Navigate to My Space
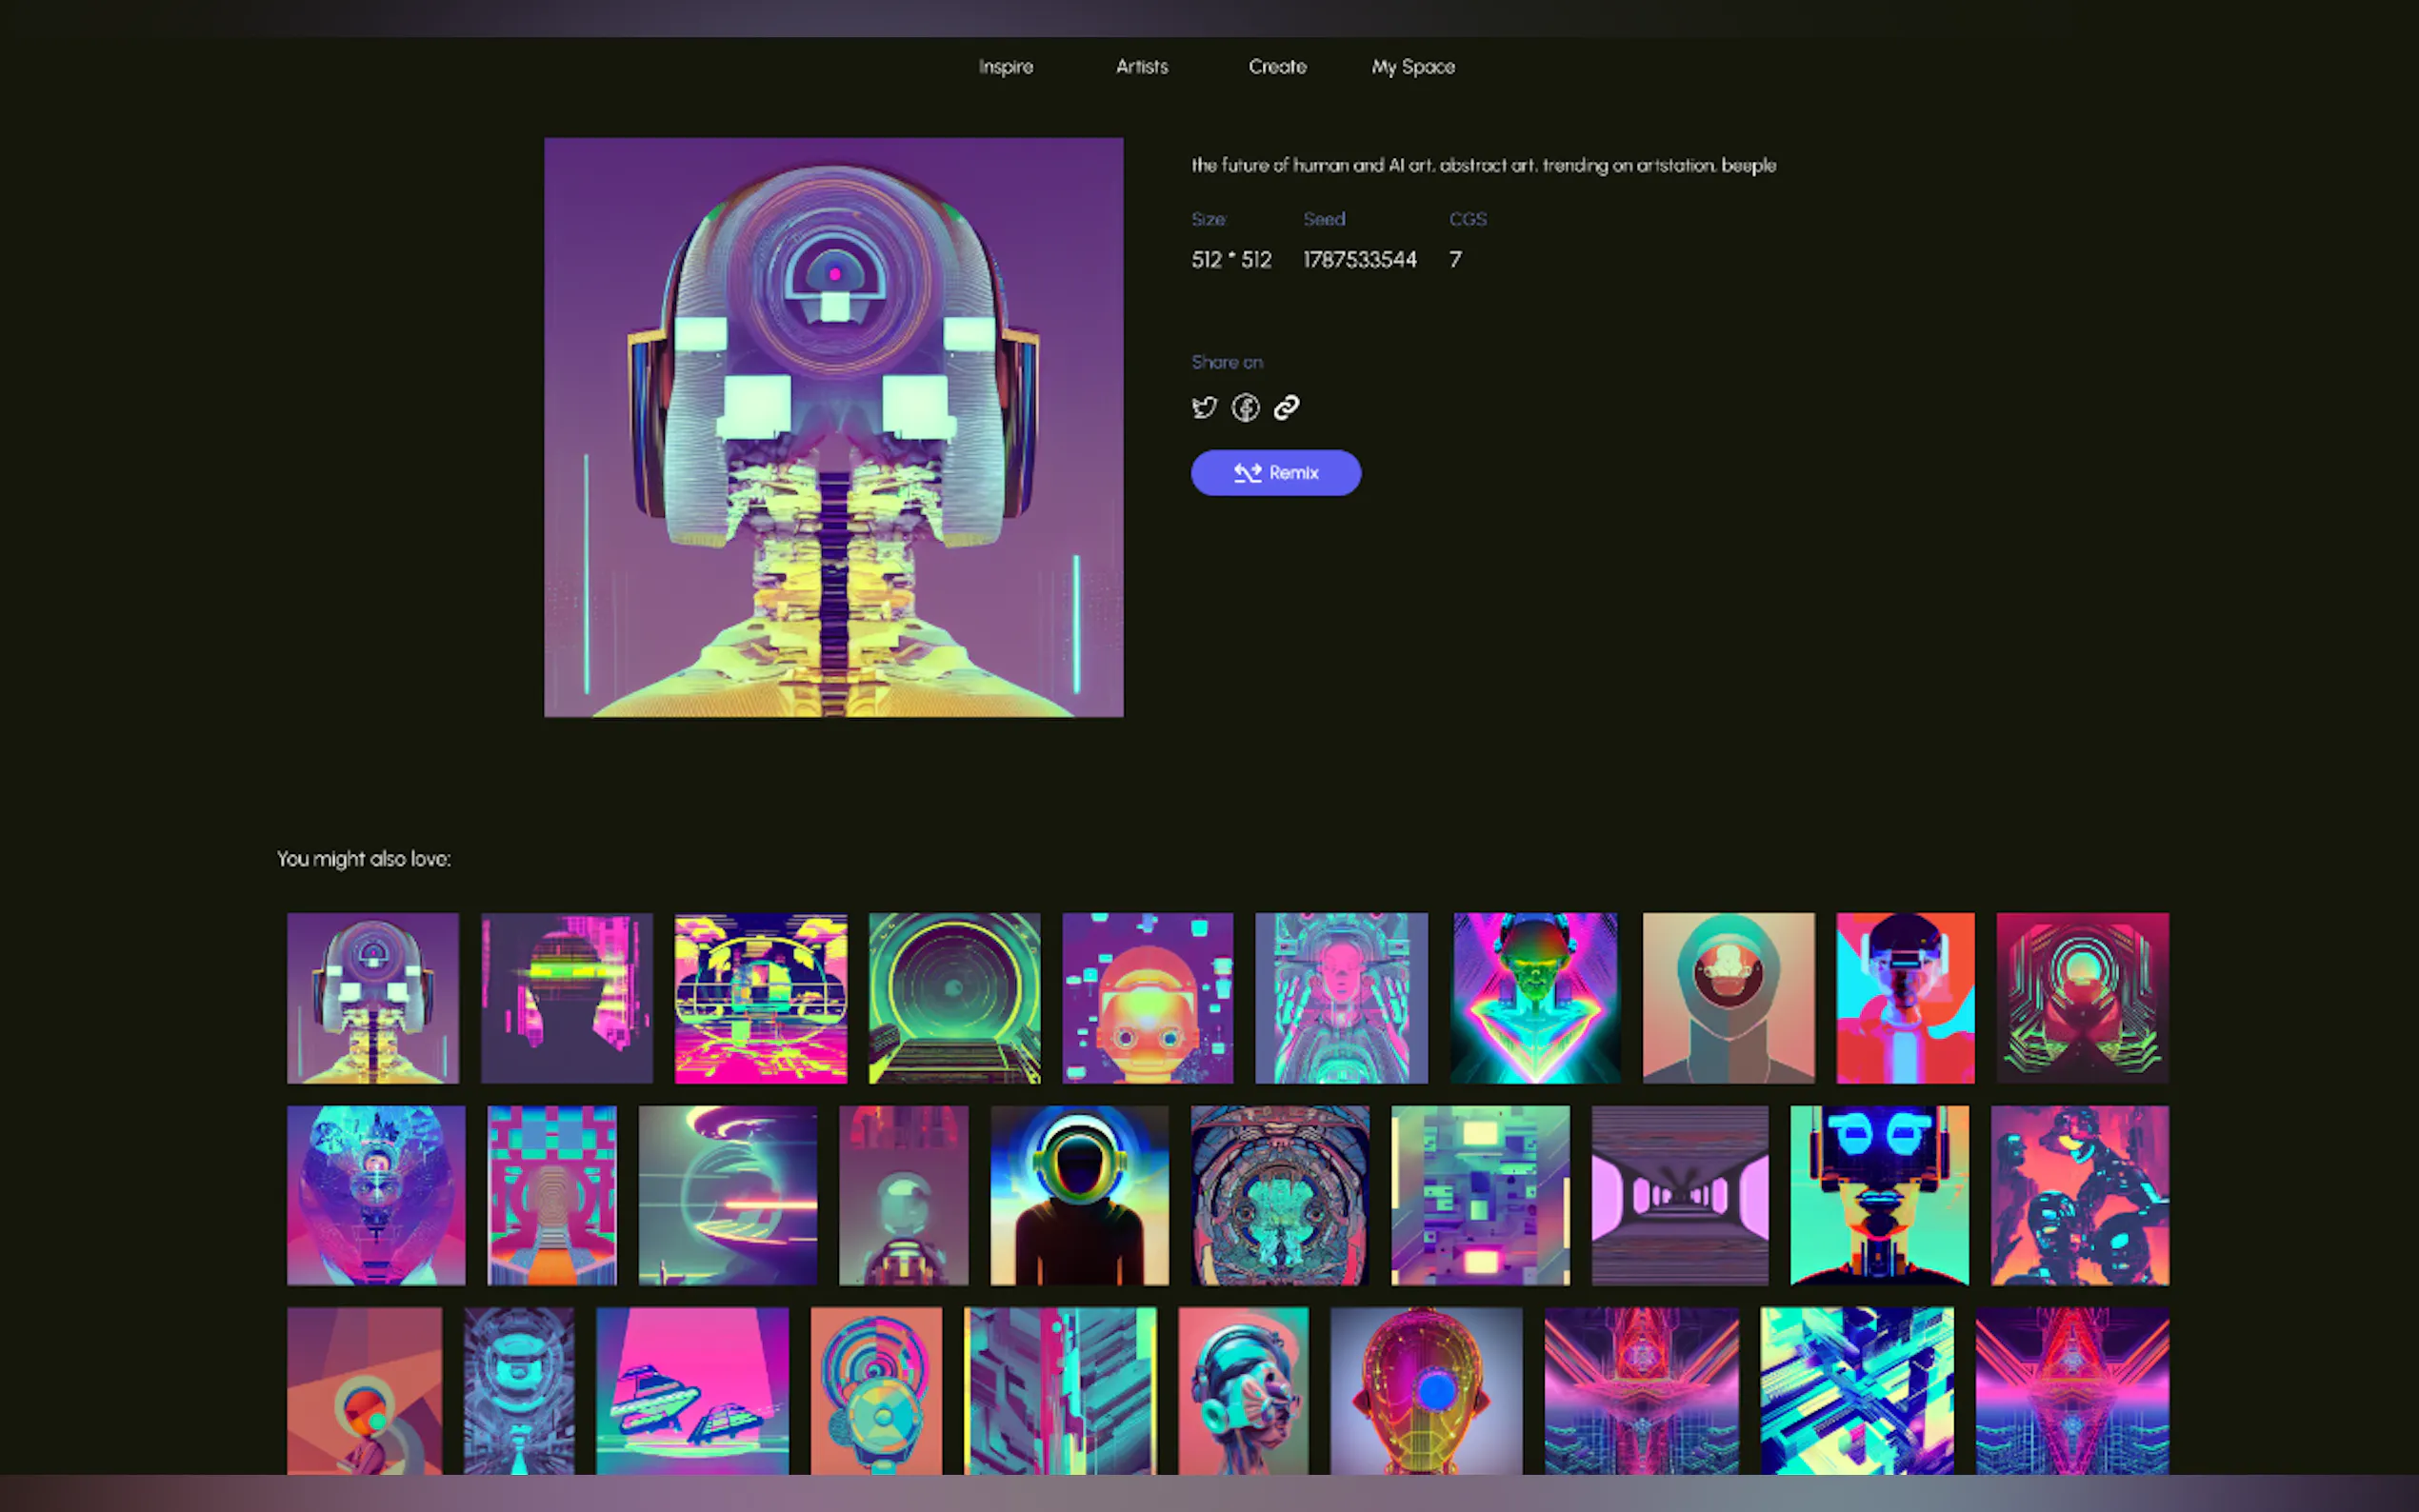The width and height of the screenshot is (2419, 1512). [x=1412, y=67]
